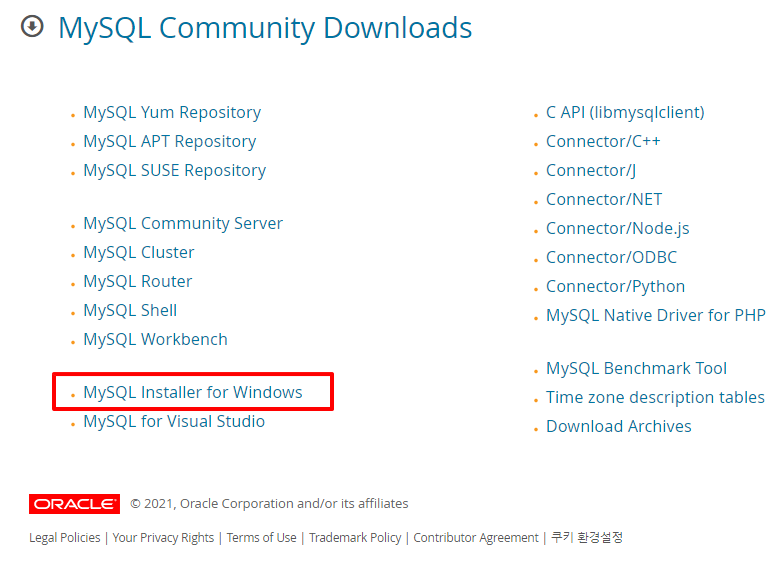Click the download circle icon beside the title

[x=32, y=26]
